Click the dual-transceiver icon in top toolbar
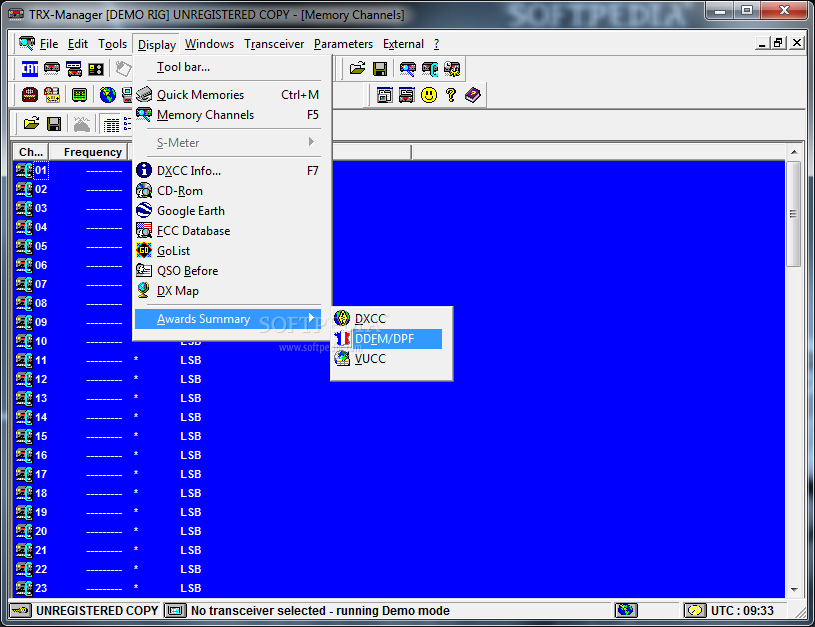 pos(74,69)
